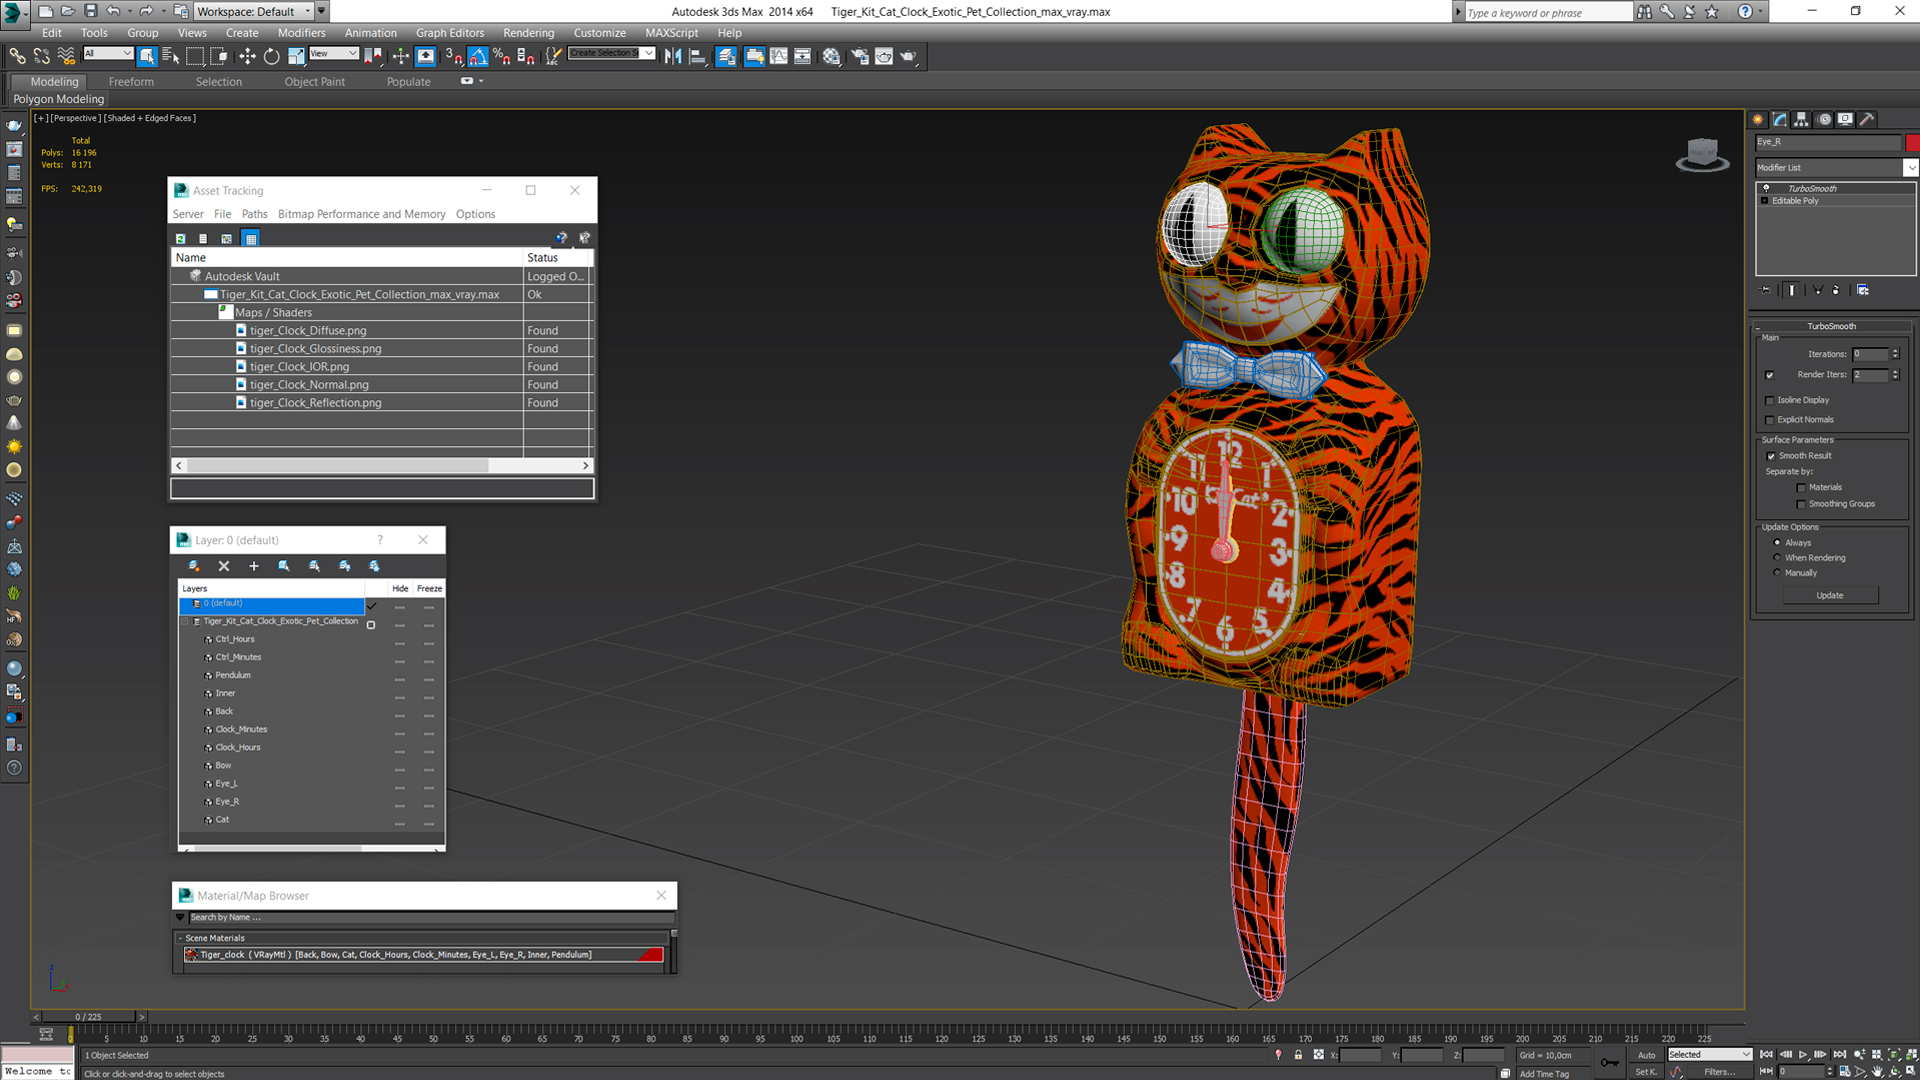Select Manually update radio button
Screen dimensions: 1920x1080
[1777, 573]
